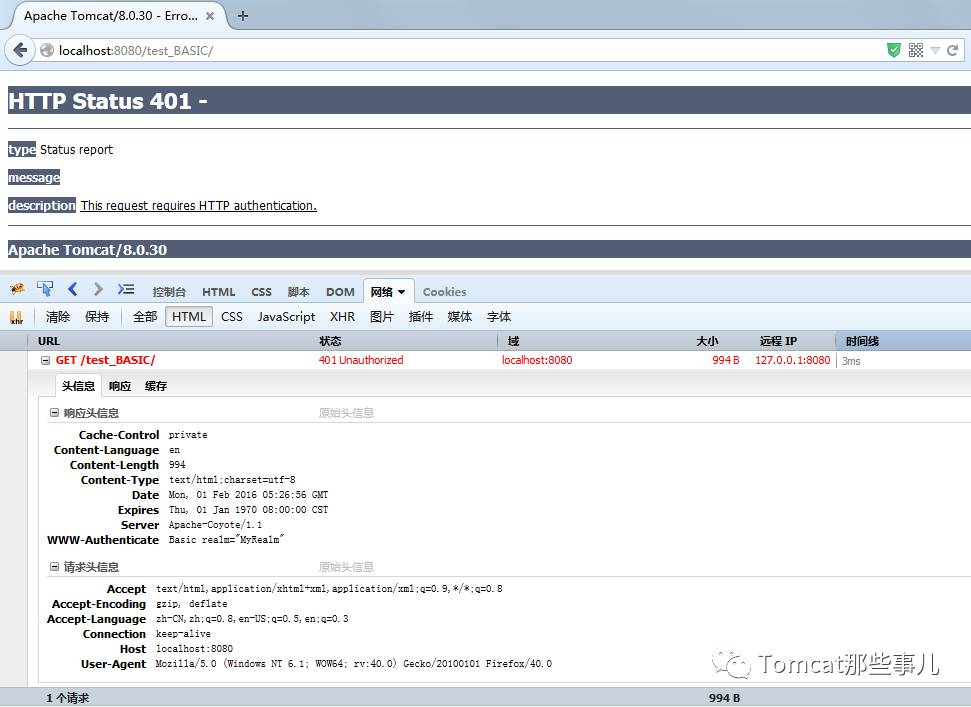This screenshot has height=707, width=971.
Task: Activate the element inspect pointer icon
Action: 45,289
